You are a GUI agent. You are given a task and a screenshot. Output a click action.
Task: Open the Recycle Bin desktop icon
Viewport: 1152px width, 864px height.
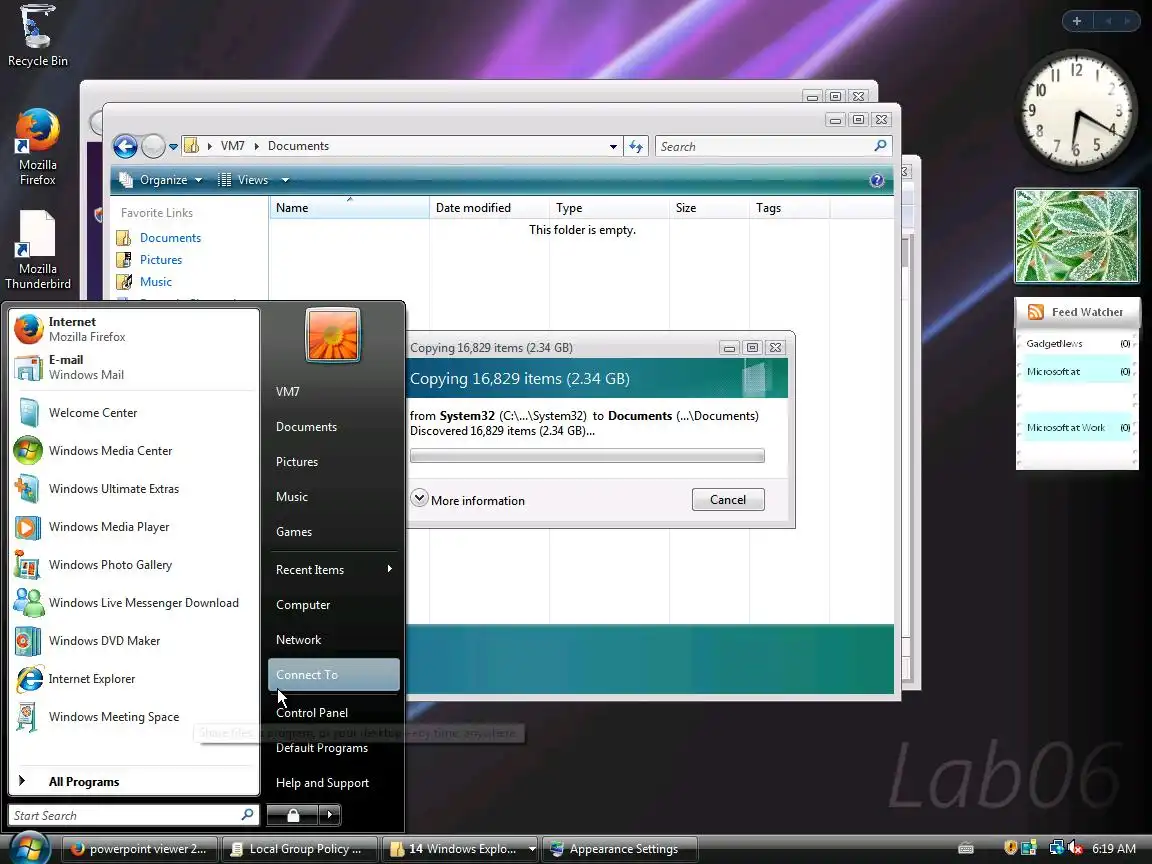pyautogui.click(x=37, y=35)
